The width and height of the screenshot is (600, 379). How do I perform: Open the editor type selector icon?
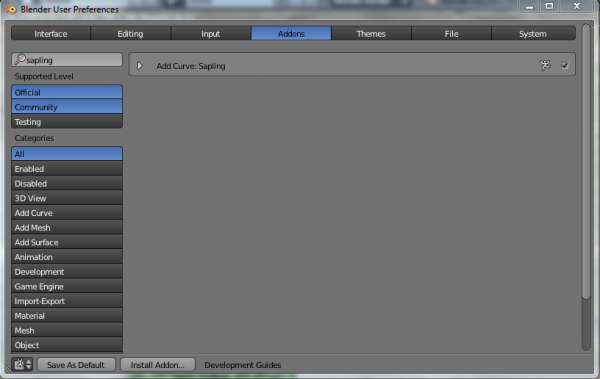(x=22, y=364)
